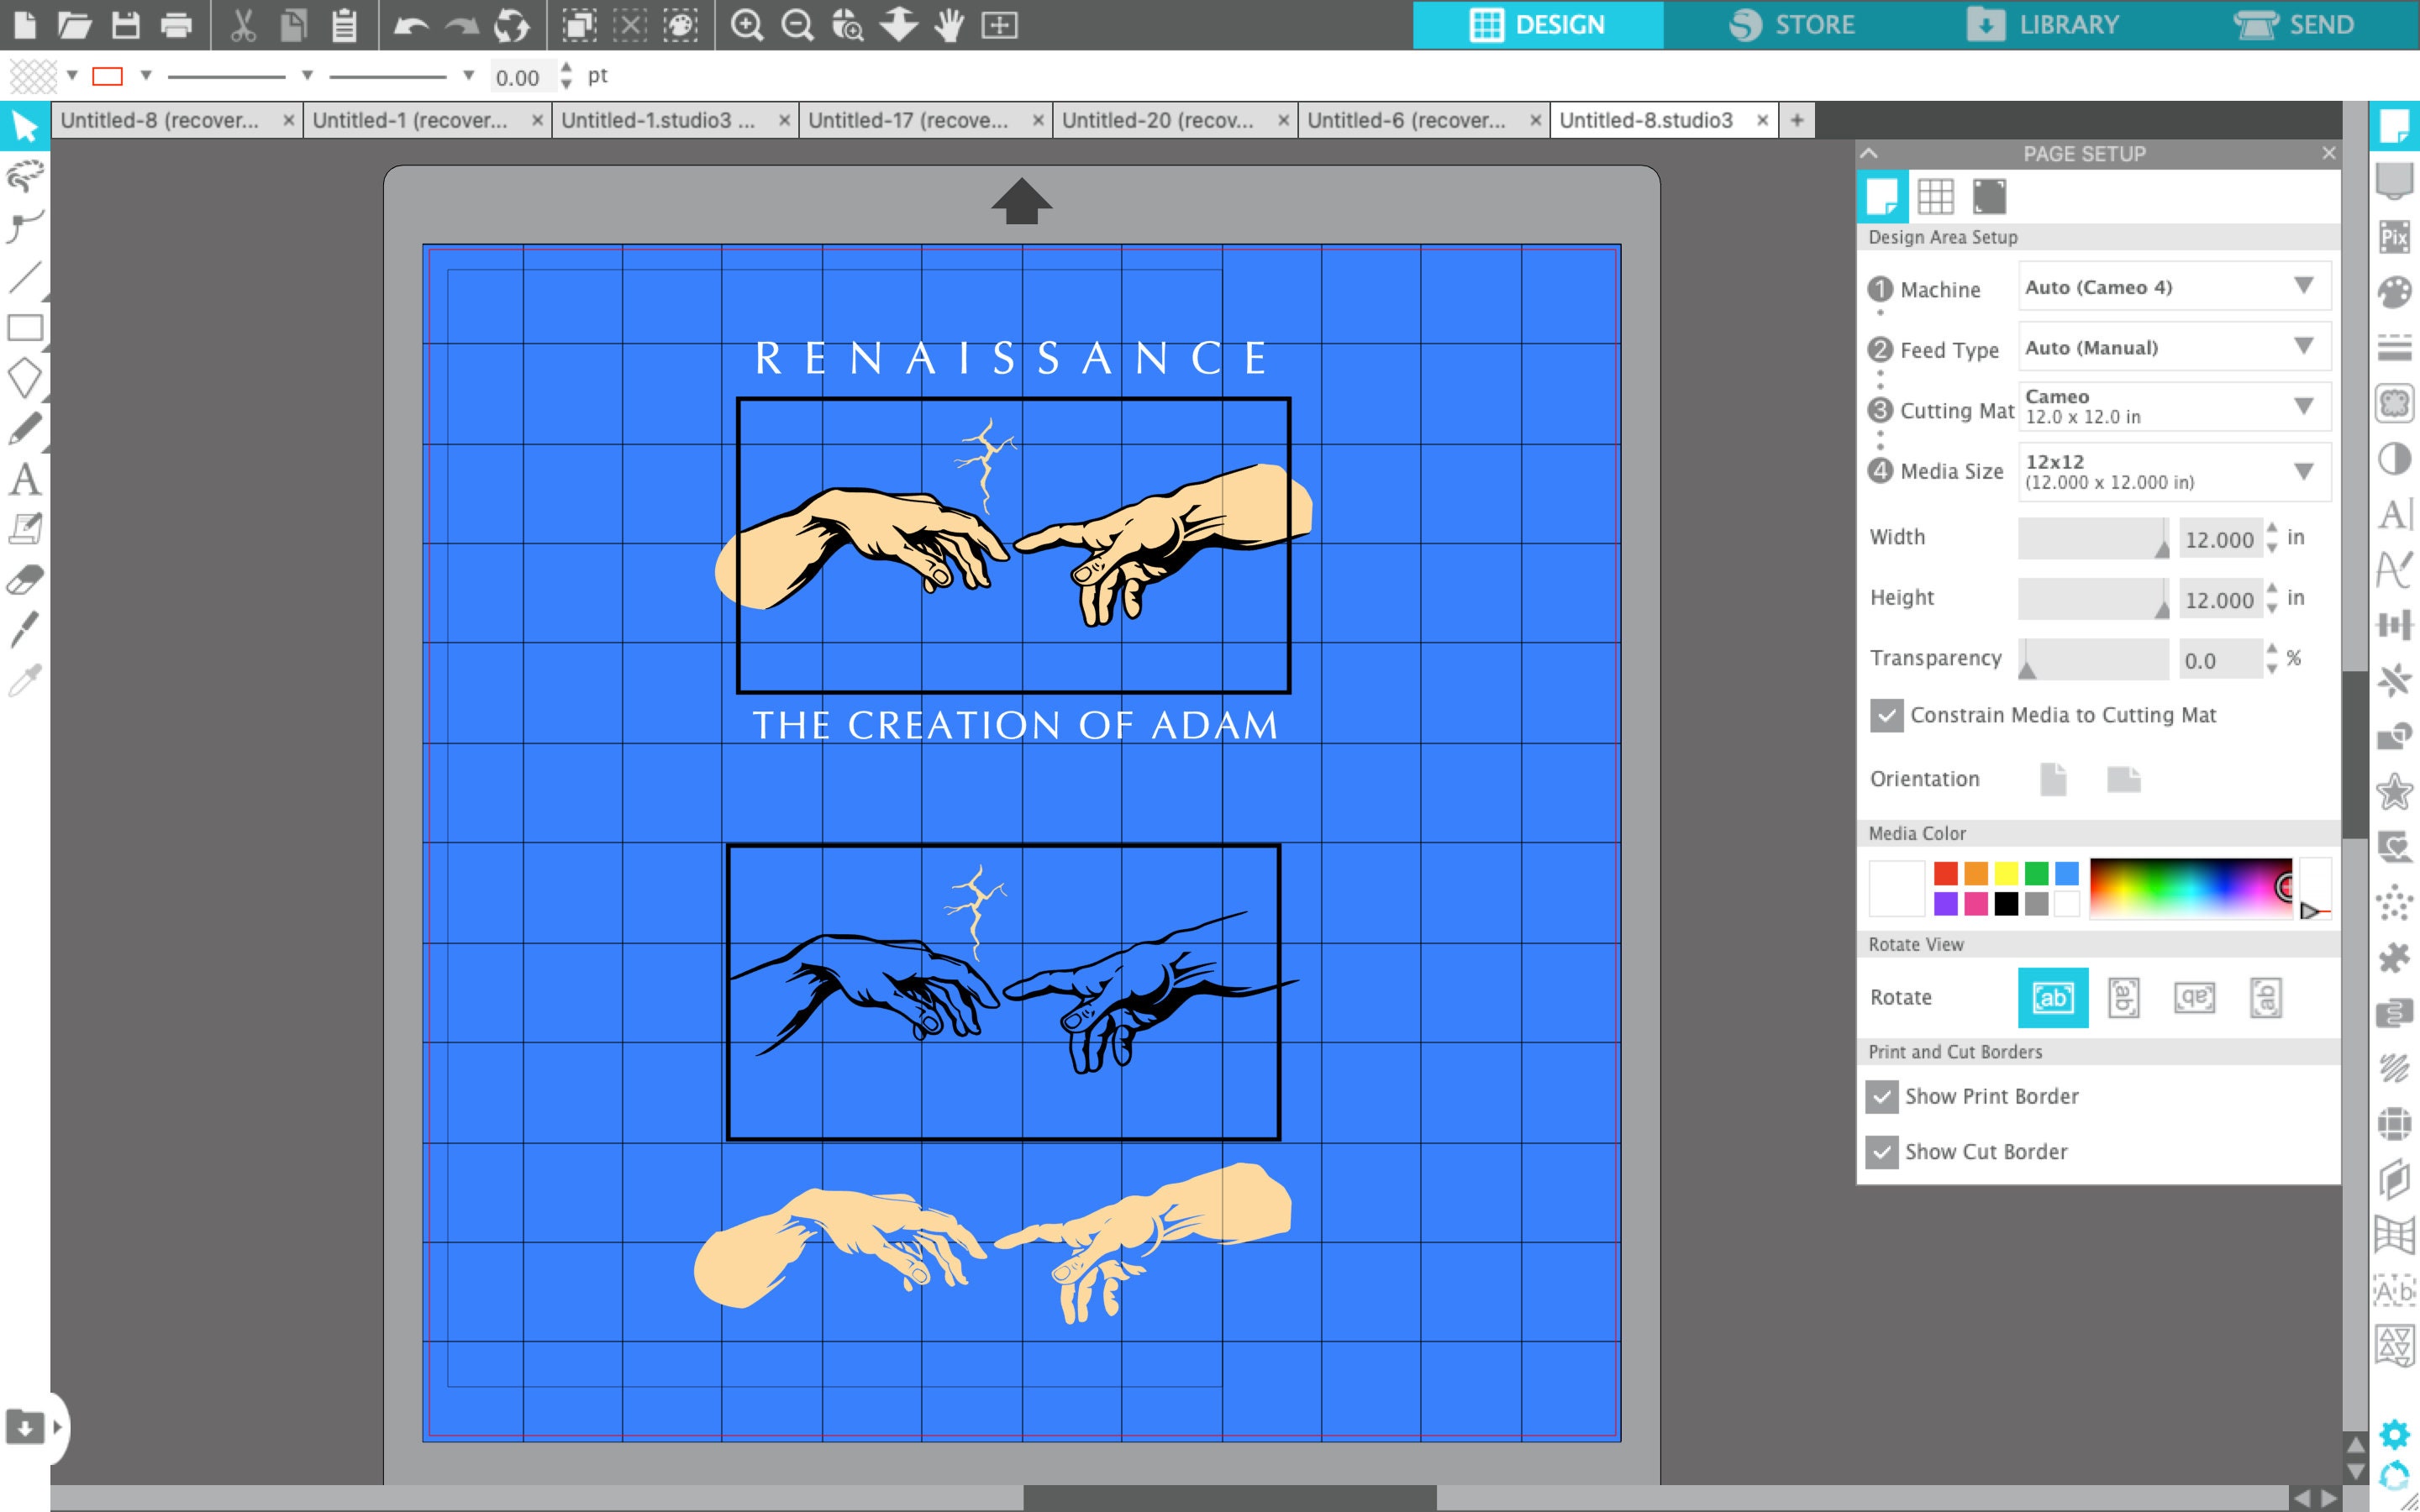This screenshot has height=1512, width=2420.
Task: Uncheck Show Cut Border
Action: tap(1882, 1152)
